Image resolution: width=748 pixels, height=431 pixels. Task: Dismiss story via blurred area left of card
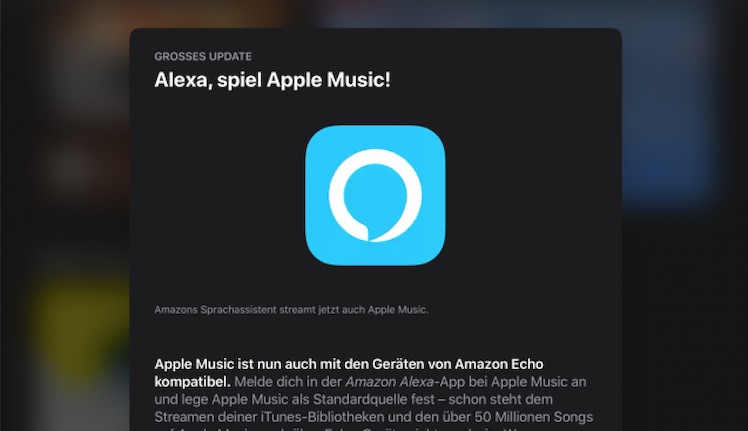64,215
